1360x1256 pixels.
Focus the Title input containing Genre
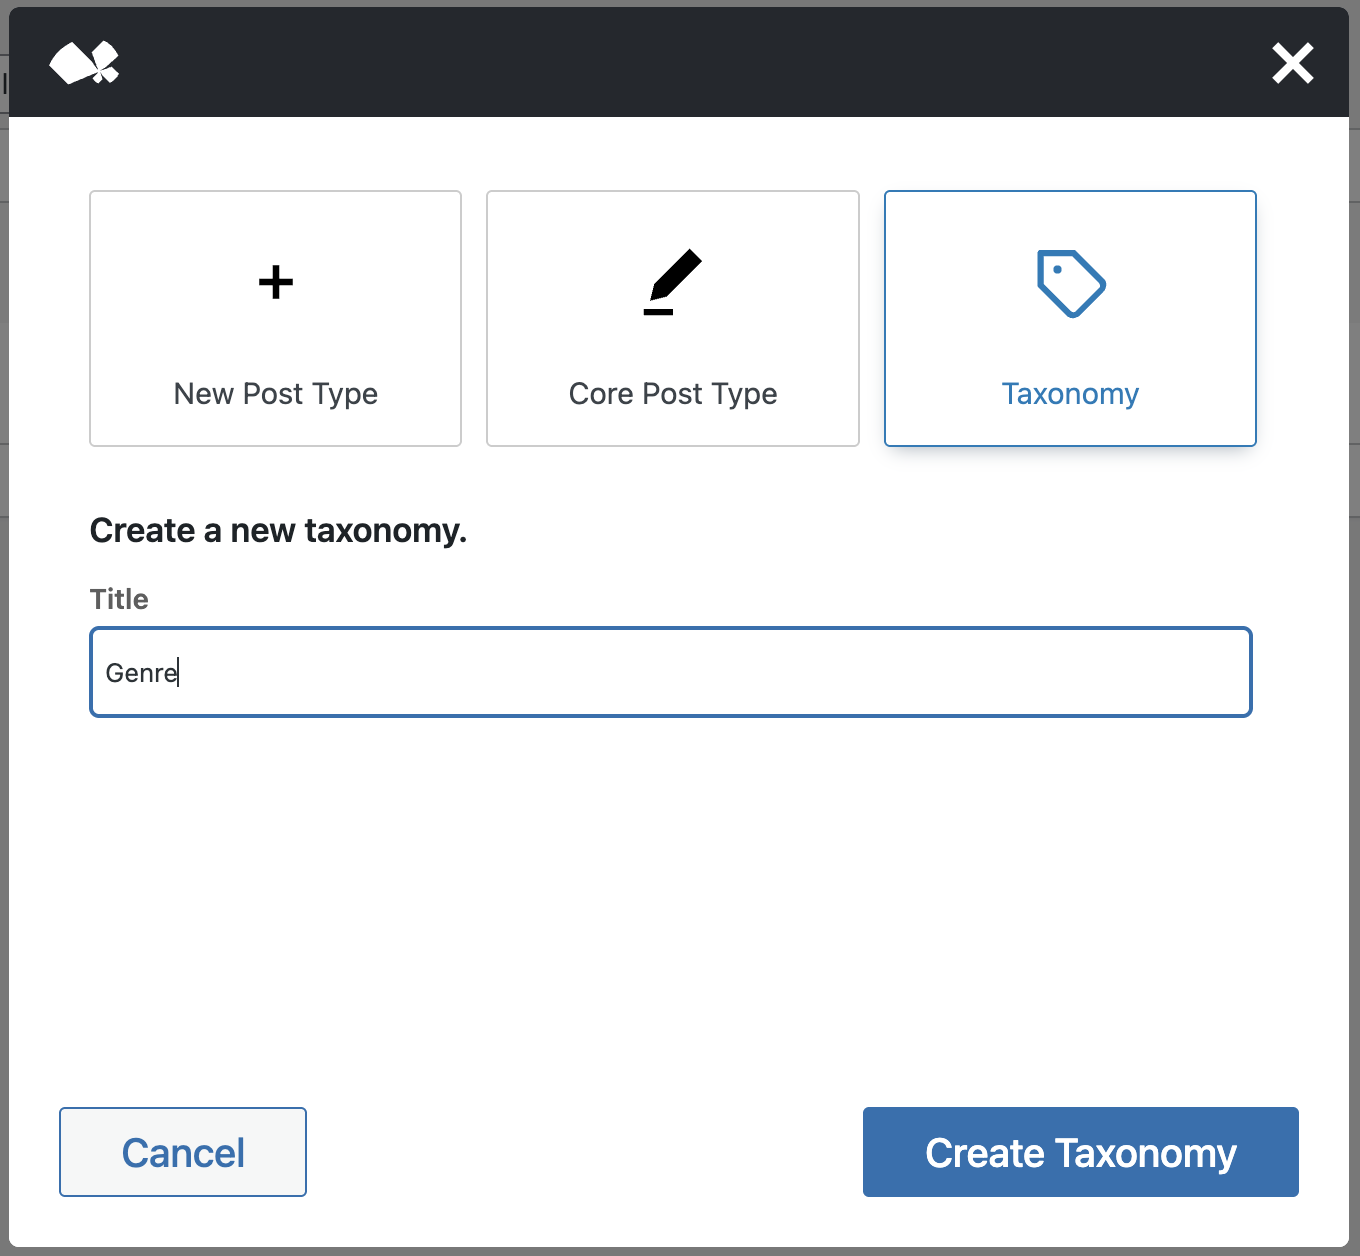pos(671,672)
